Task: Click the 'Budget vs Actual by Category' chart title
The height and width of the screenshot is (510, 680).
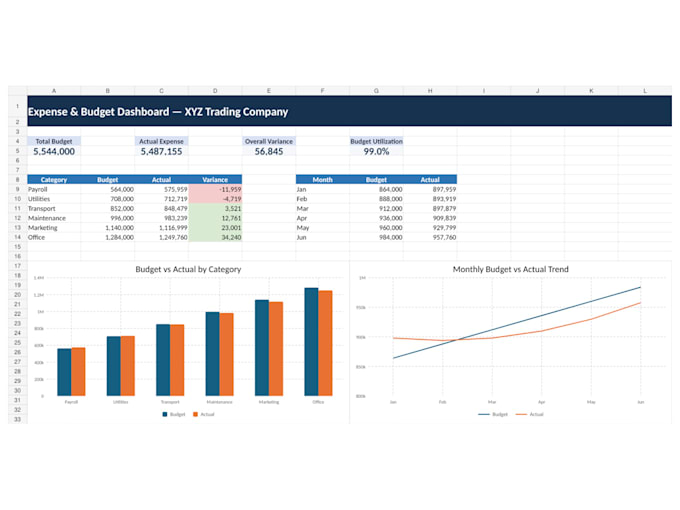Action: coord(188,269)
